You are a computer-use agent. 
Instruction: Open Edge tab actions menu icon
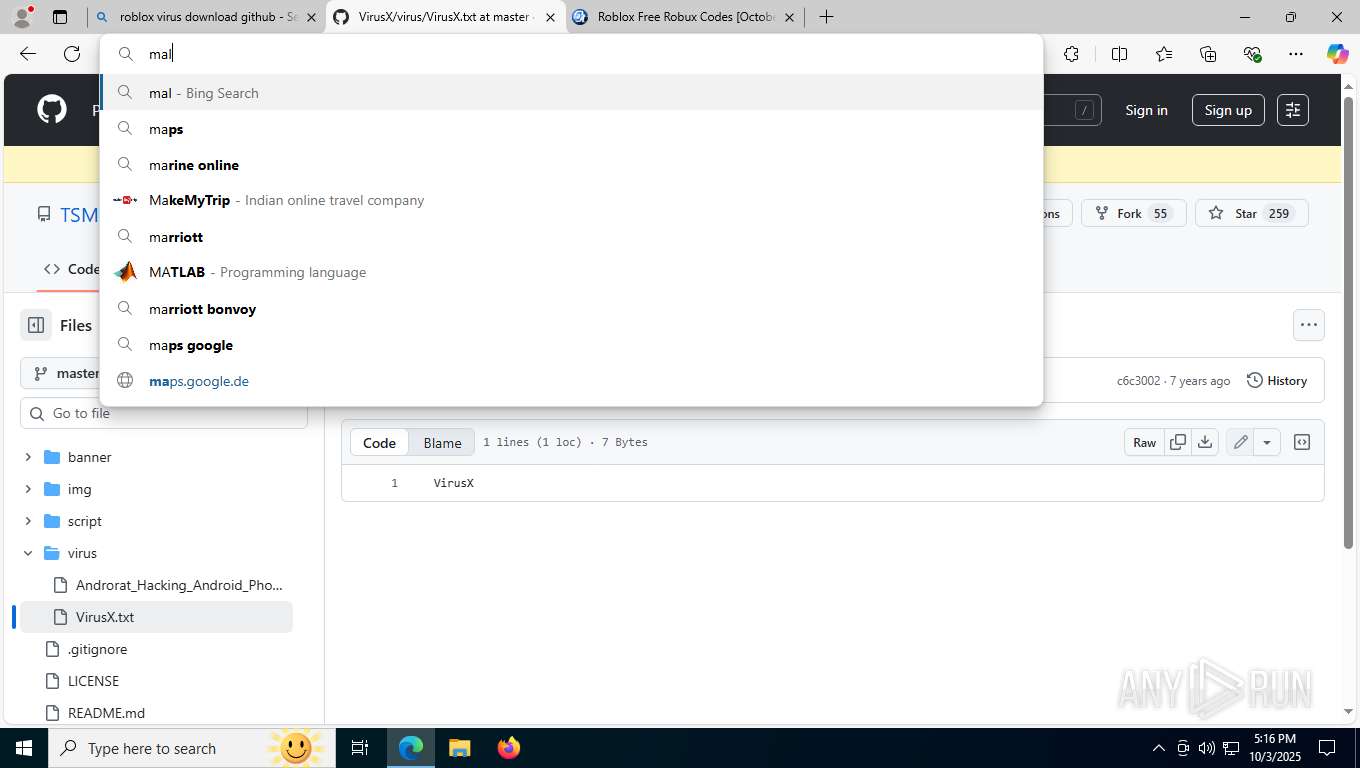tap(60, 17)
